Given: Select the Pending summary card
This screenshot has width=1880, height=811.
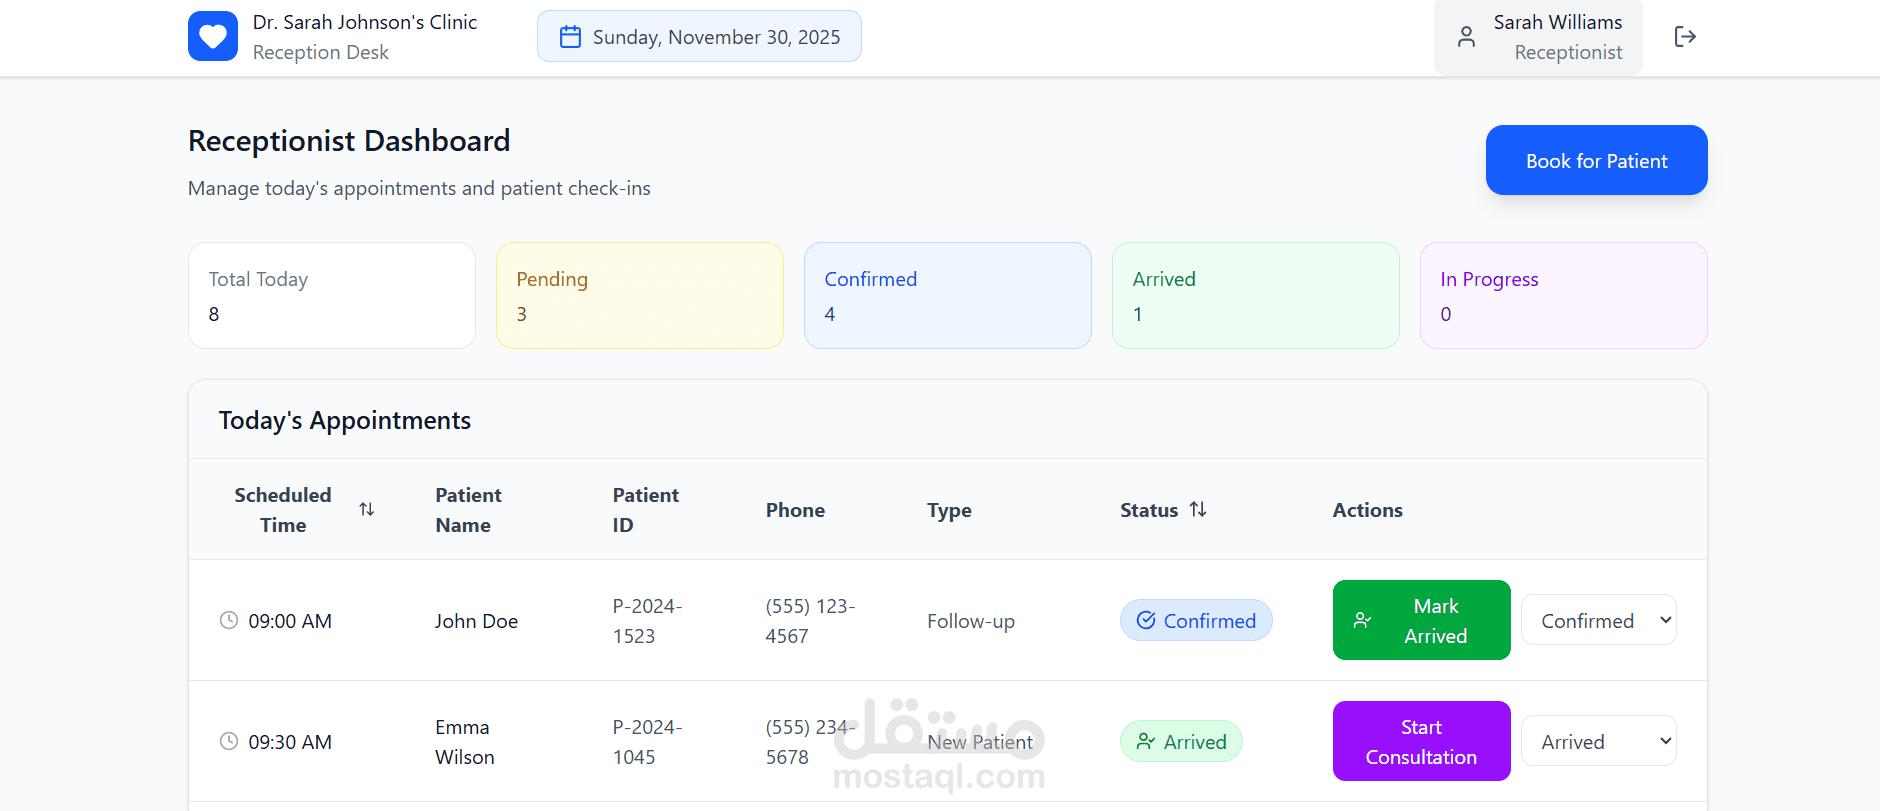Looking at the screenshot, I should click(639, 295).
